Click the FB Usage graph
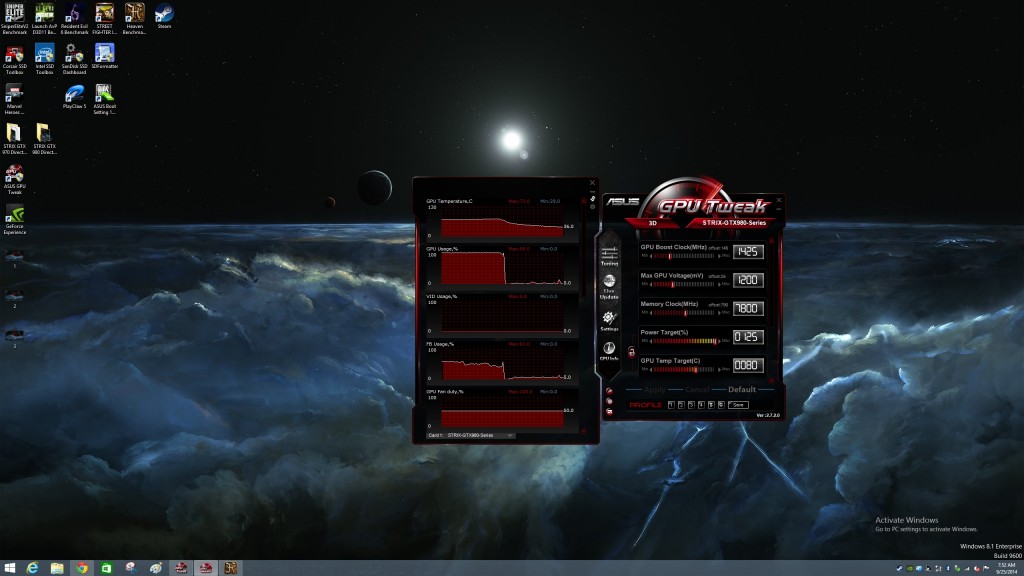Viewport: 1024px width, 576px height. click(x=502, y=363)
